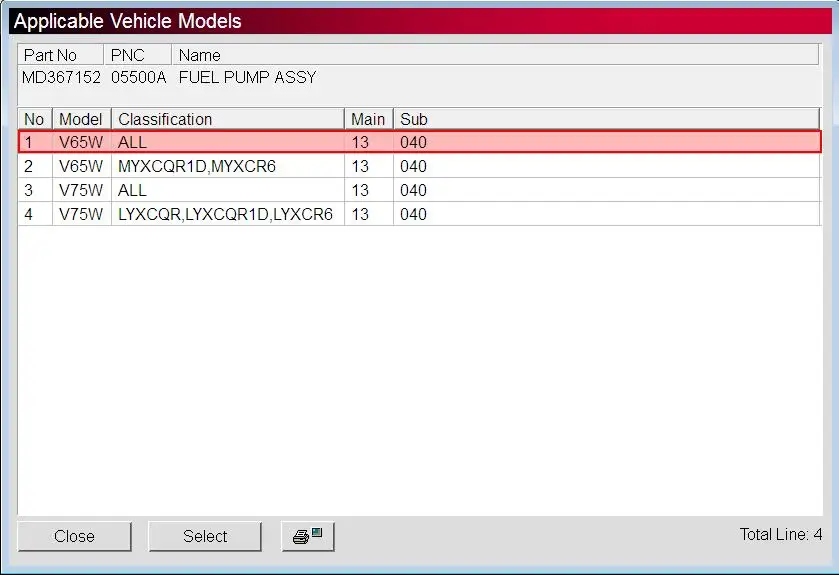The image size is (839, 575).
Task: Click the Name column header
Action: (495, 55)
